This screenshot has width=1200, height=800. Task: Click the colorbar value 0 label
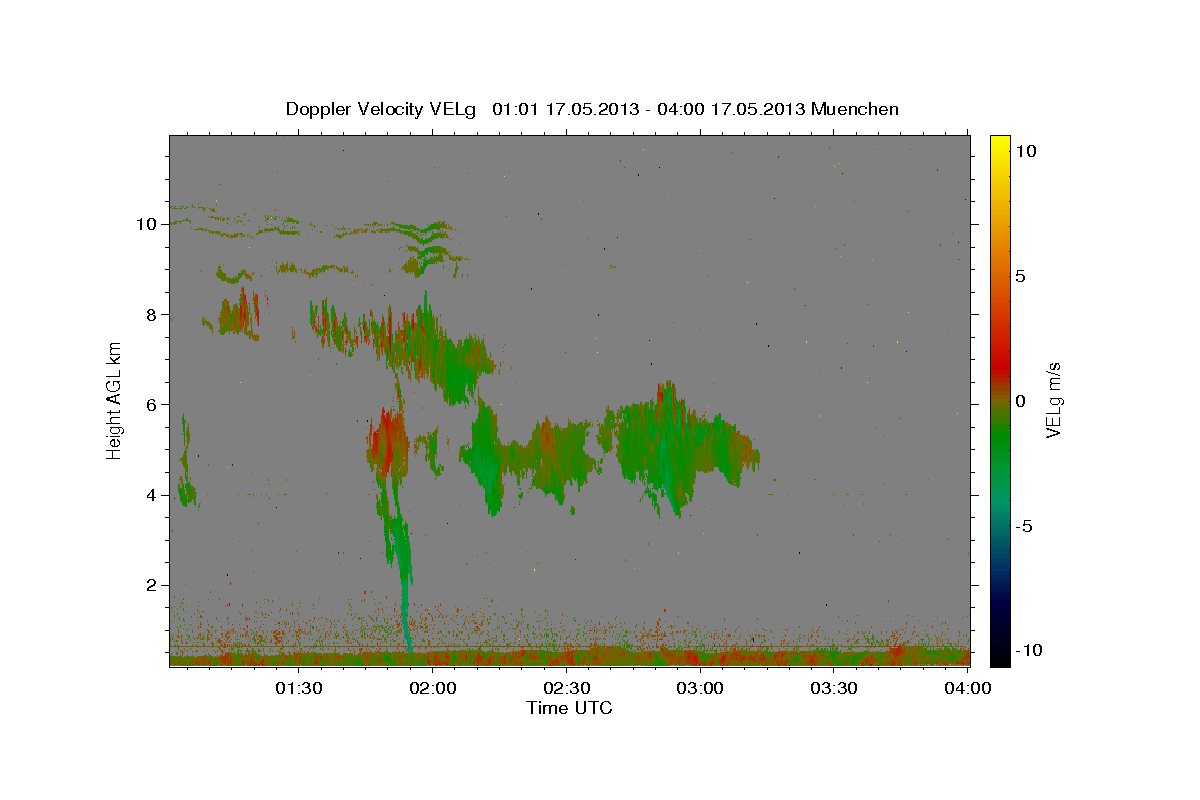tap(1021, 401)
